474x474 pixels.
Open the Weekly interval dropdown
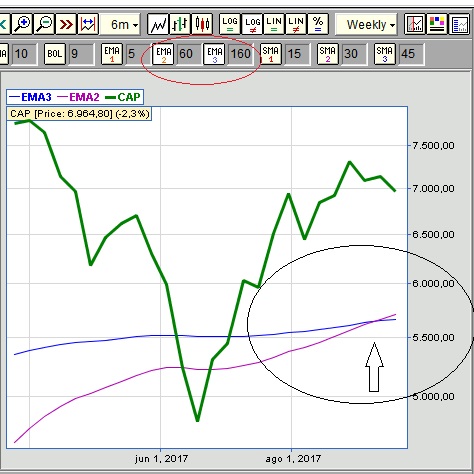[x=366, y=24]
